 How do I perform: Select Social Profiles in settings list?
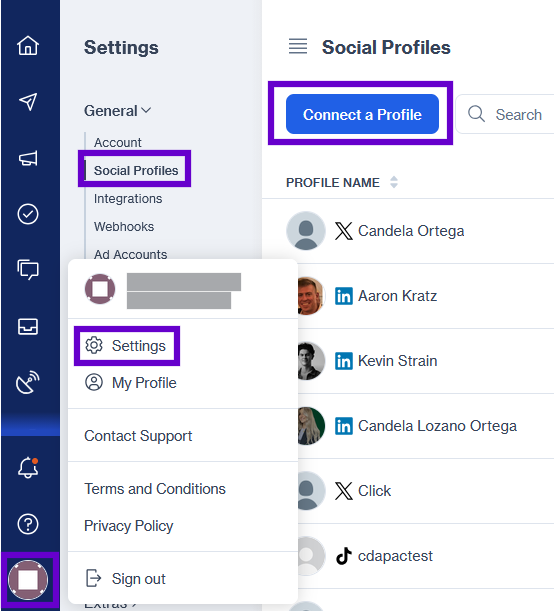coord(136,171)
